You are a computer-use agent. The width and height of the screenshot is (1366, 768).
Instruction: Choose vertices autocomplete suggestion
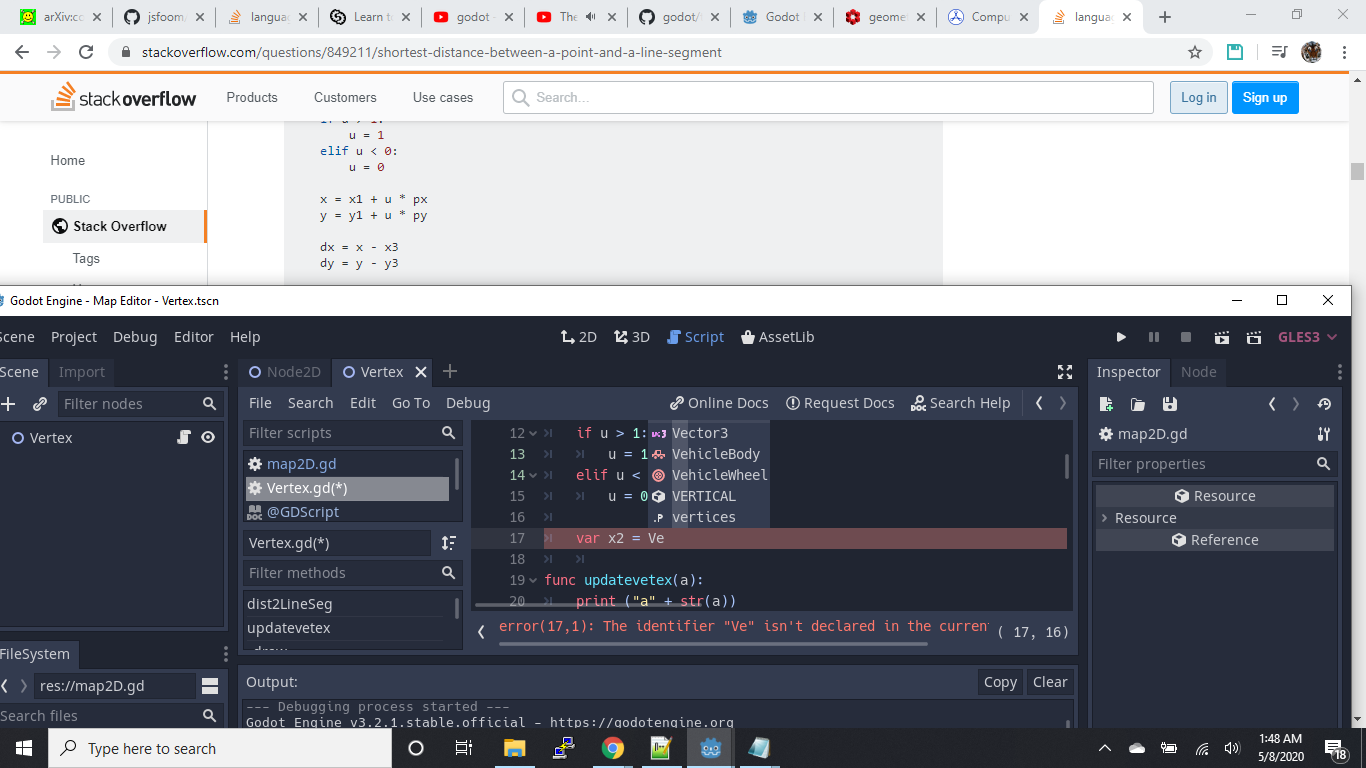[709, 517]
